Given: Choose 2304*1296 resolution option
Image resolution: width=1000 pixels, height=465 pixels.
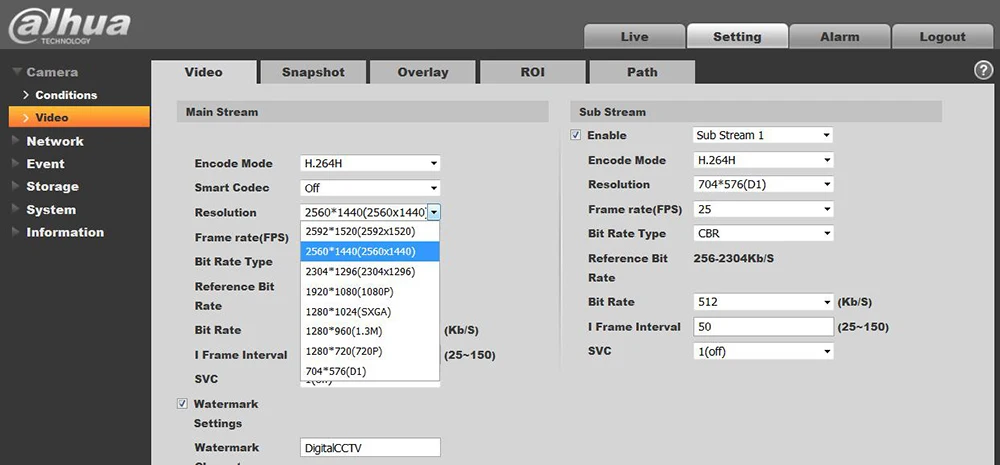Looking at the screenshot, I should 370,272.
